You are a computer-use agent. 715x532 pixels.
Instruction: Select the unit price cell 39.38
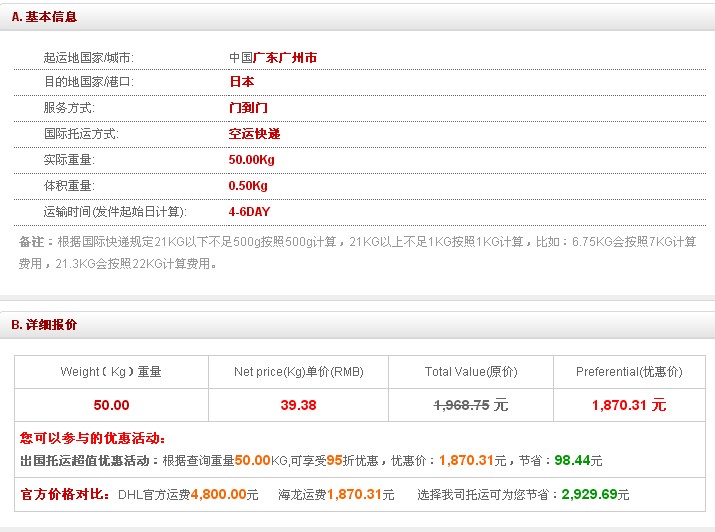point(298,405)
